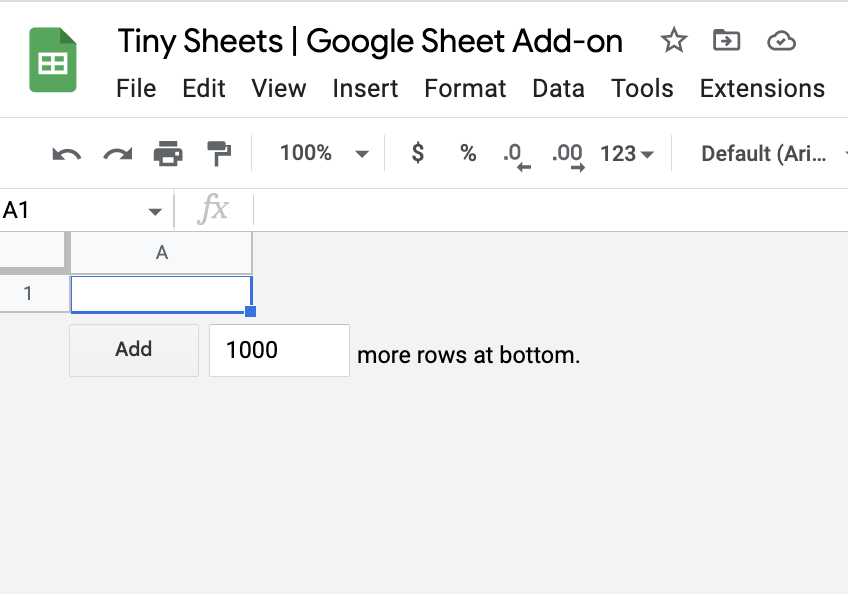This screenshot has width=848, height=594.
Task: Open the 100% zoom dropdown
Action: (324, 153)
